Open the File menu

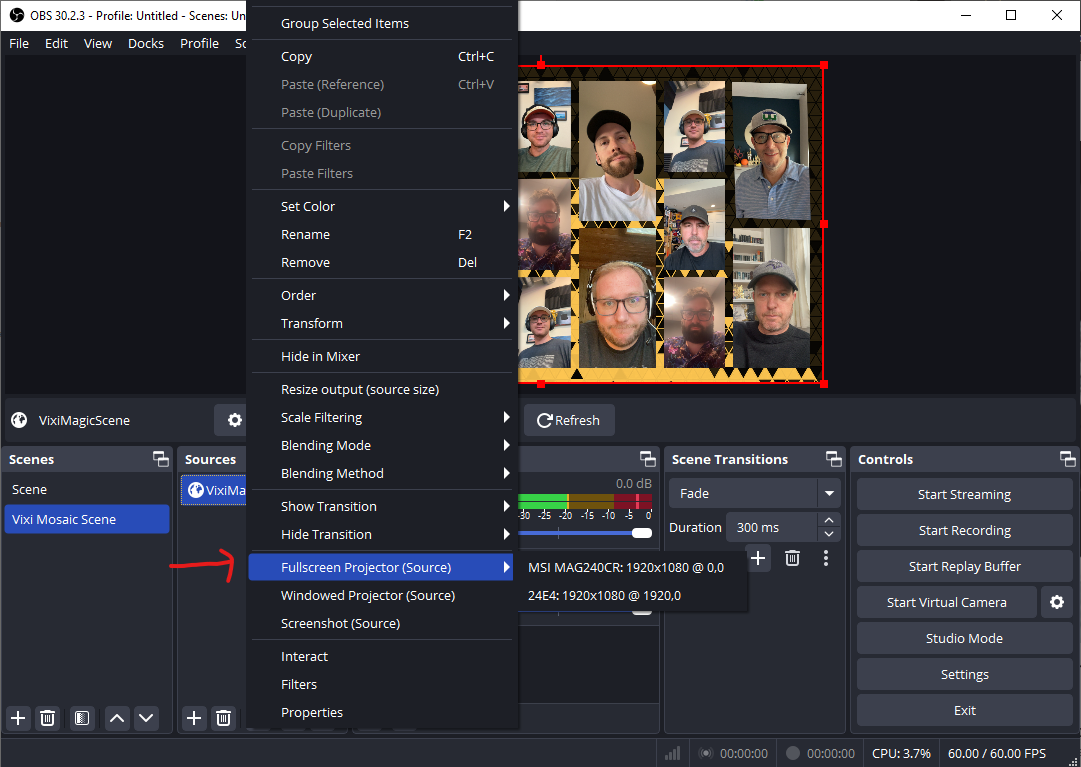point(19,43)
